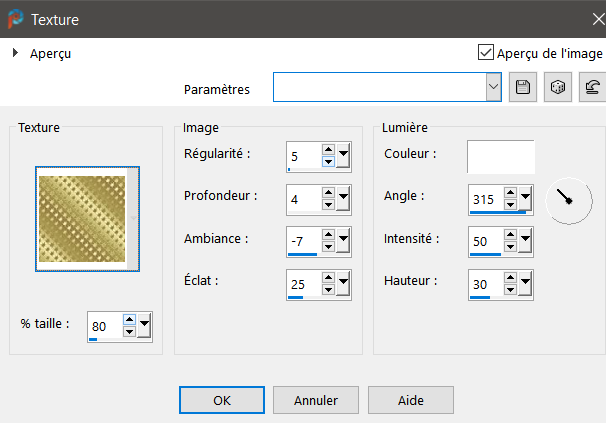
Task: Click into the Éclat value field
Action: pos(301,286)
